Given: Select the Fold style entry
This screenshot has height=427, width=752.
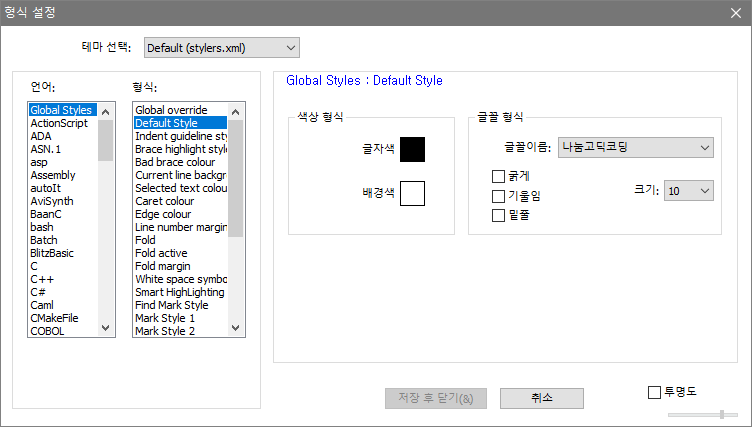Looking at the screenshot, I should click(180, 239).
